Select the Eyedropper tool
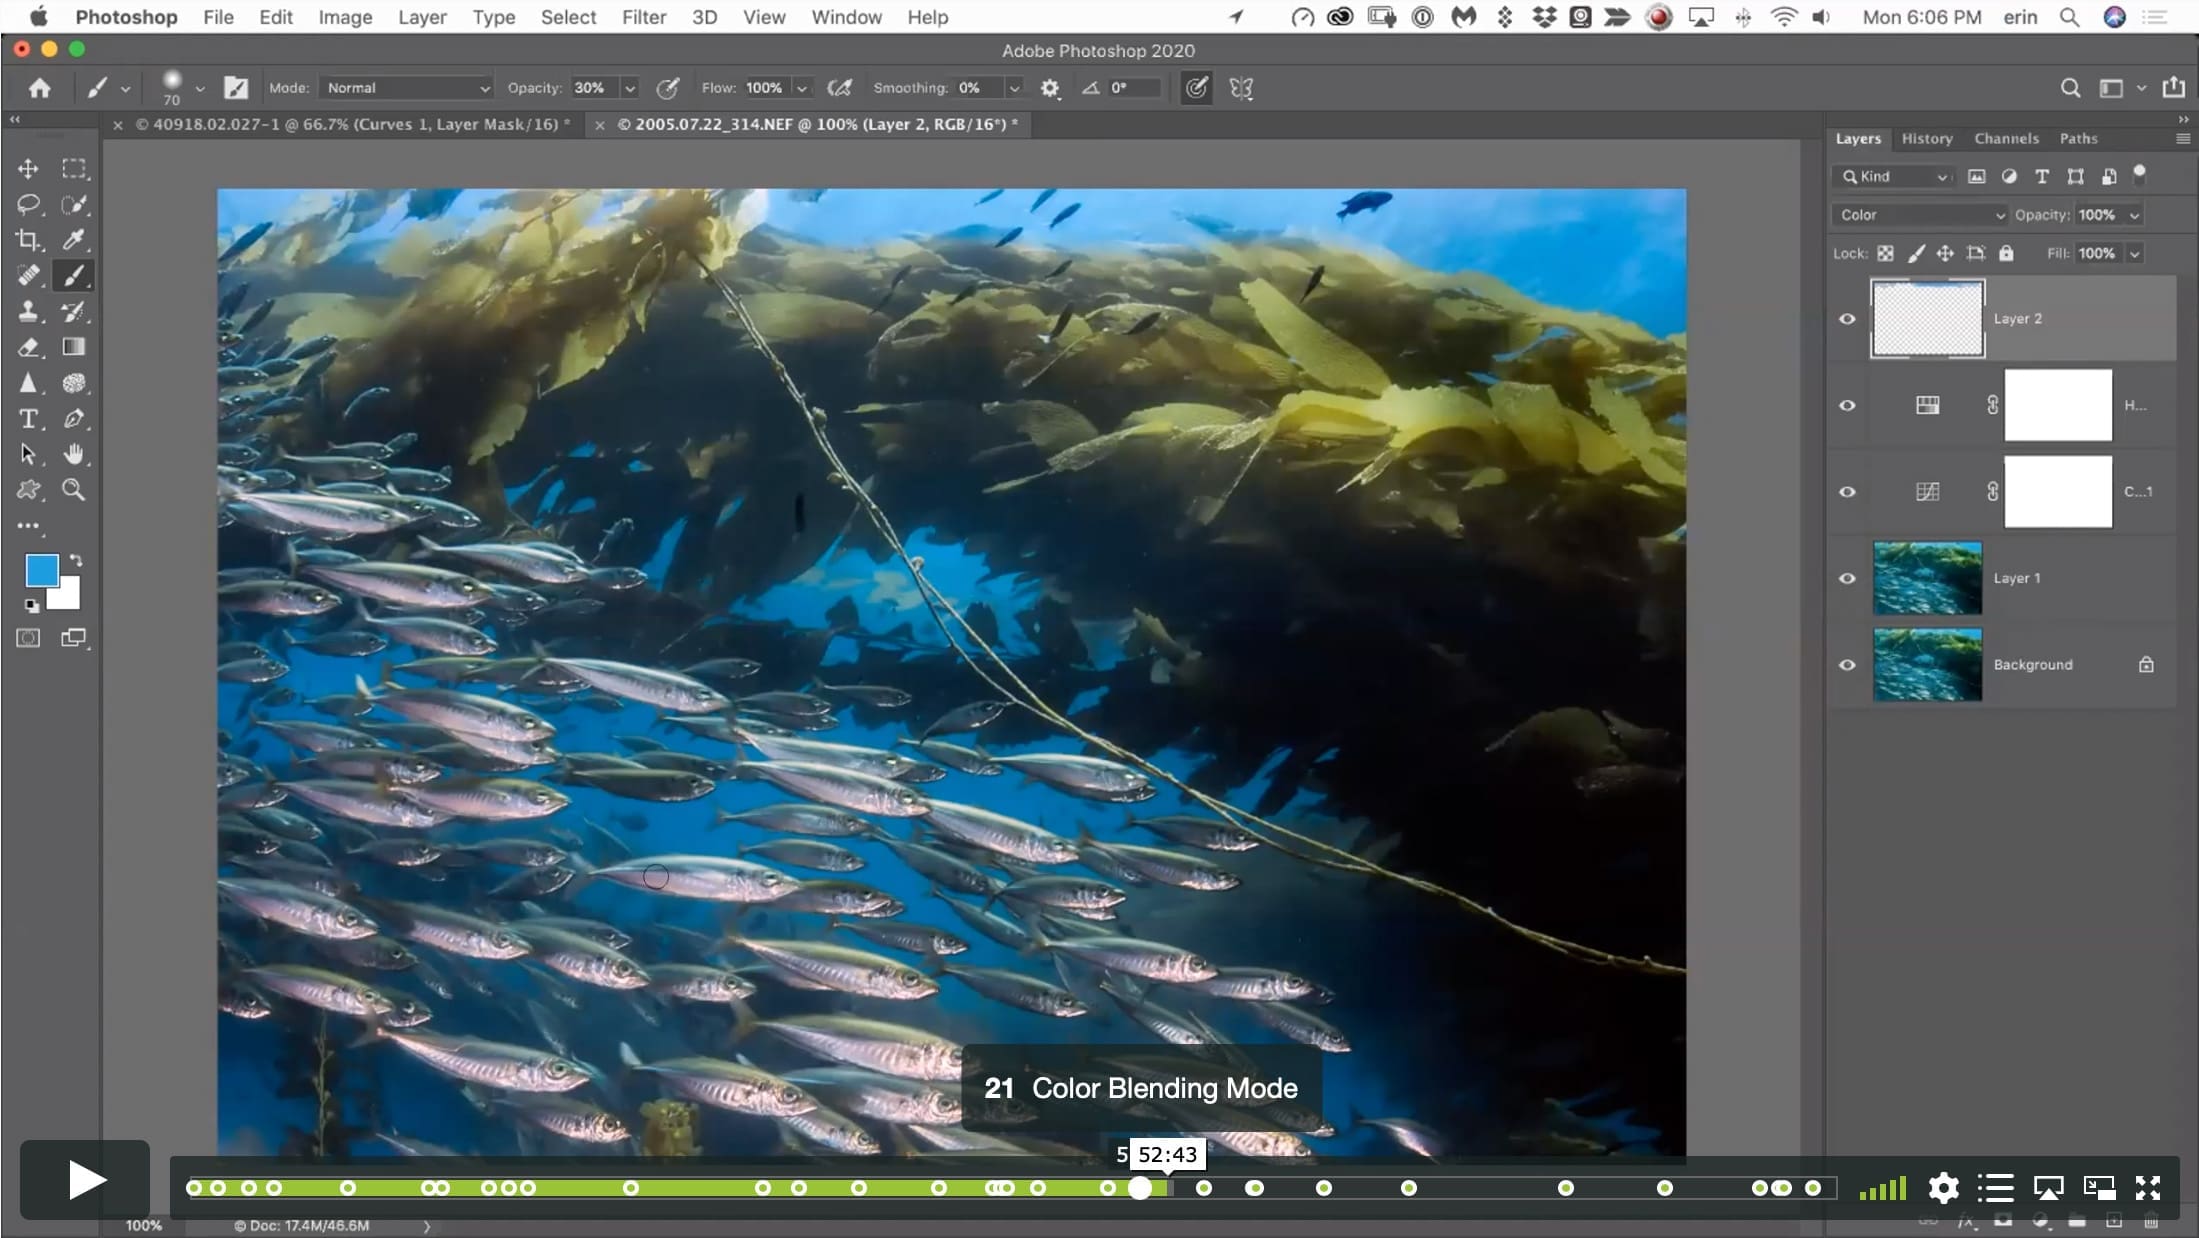 [74, 240]
